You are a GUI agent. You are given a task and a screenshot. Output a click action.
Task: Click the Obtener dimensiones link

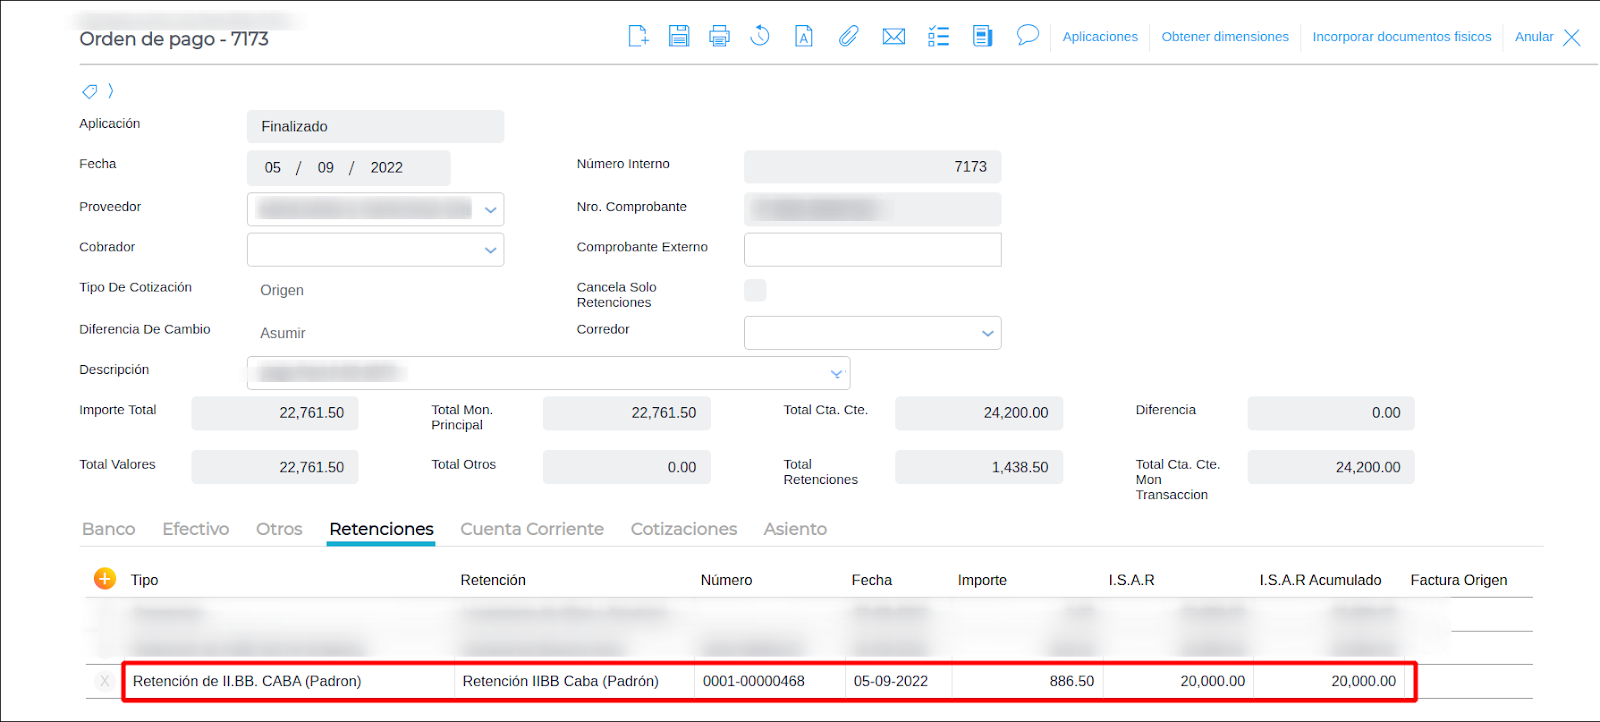tap(1225, 37)
